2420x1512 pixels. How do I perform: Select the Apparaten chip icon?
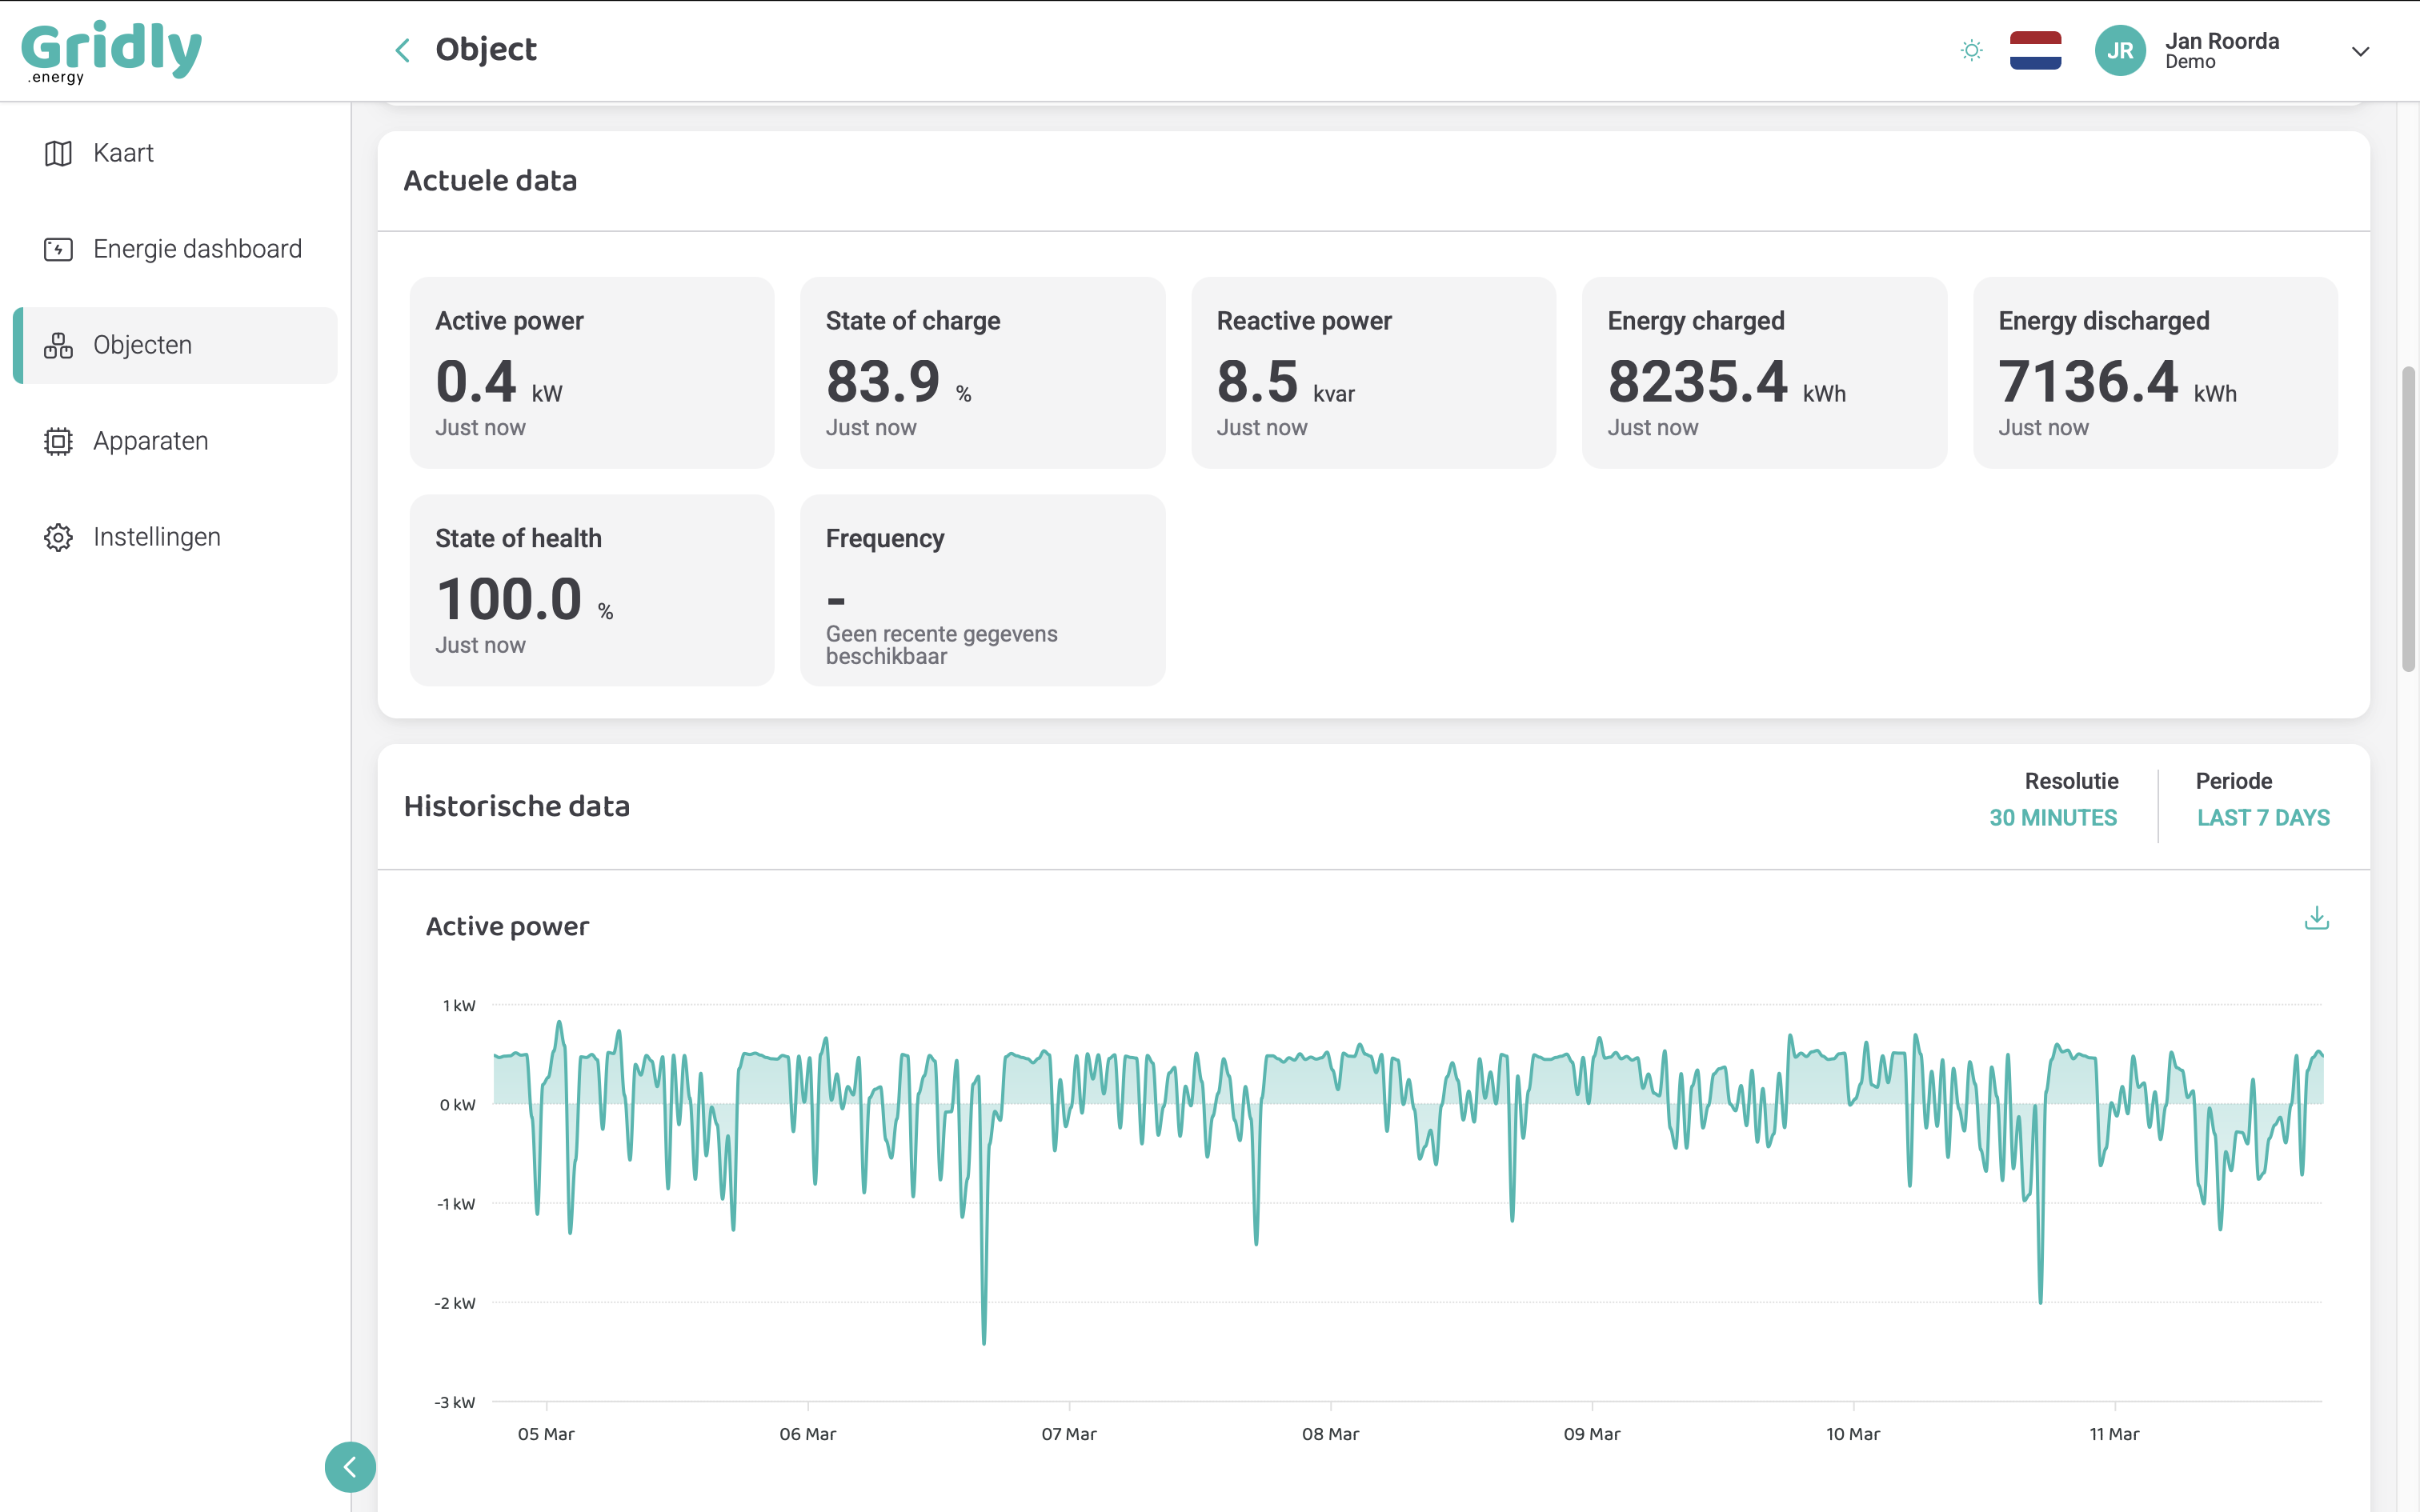[58, 440]
